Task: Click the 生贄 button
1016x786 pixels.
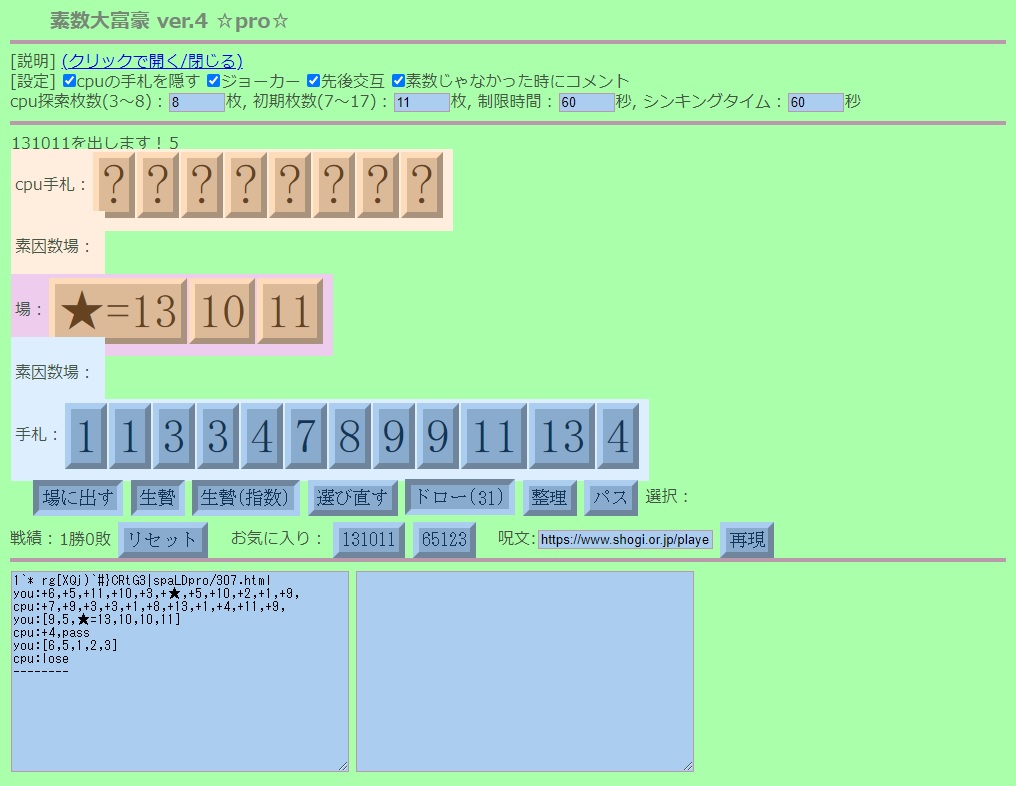Action: (x=157, y=498)
